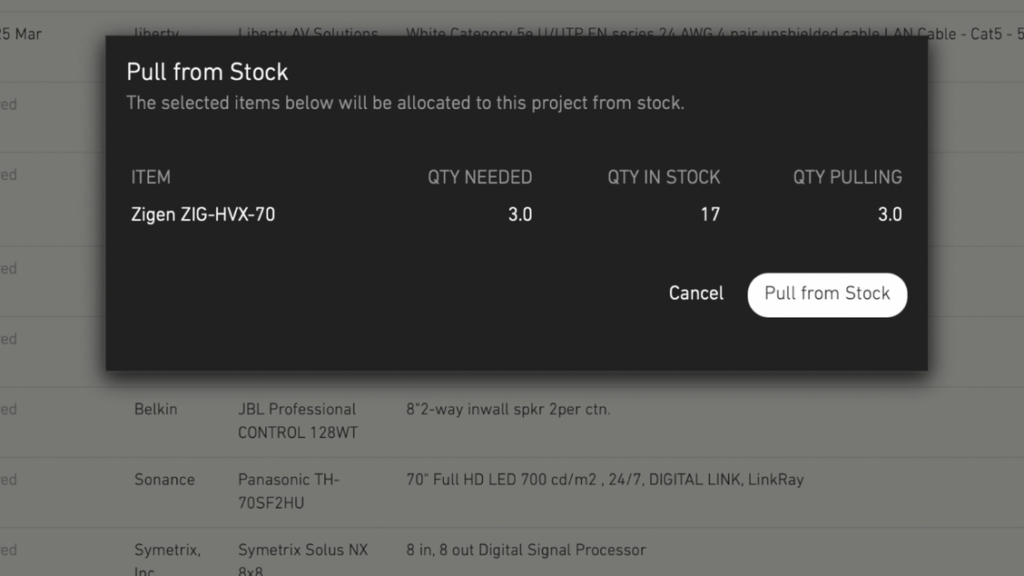Viewport: 1024px width, 576px height.
Task: Select the Panasonic TH-70SF2HU model cell
Action: (288, 491)
